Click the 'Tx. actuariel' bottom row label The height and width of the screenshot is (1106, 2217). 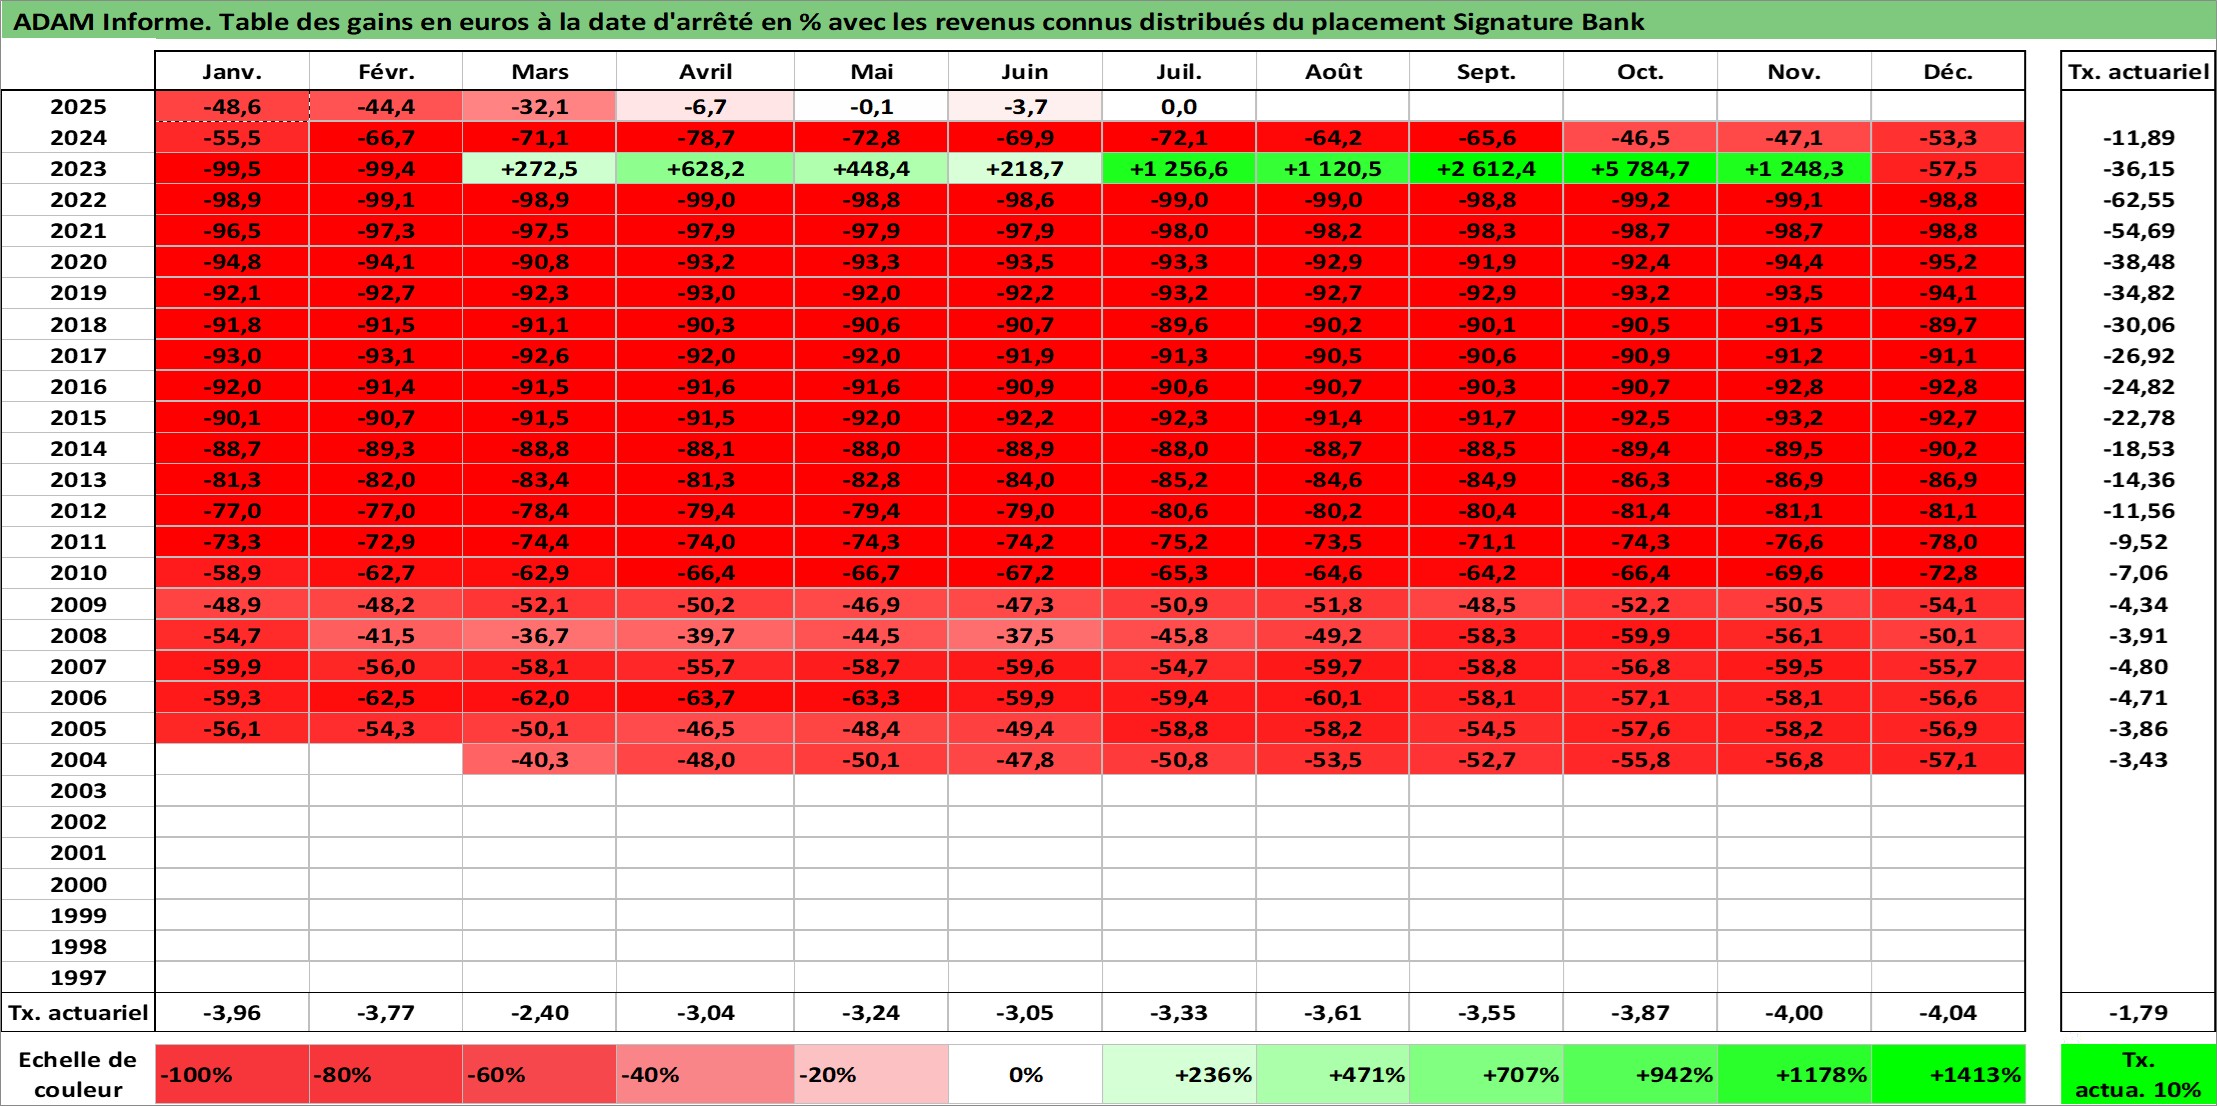pos(78,1013)
